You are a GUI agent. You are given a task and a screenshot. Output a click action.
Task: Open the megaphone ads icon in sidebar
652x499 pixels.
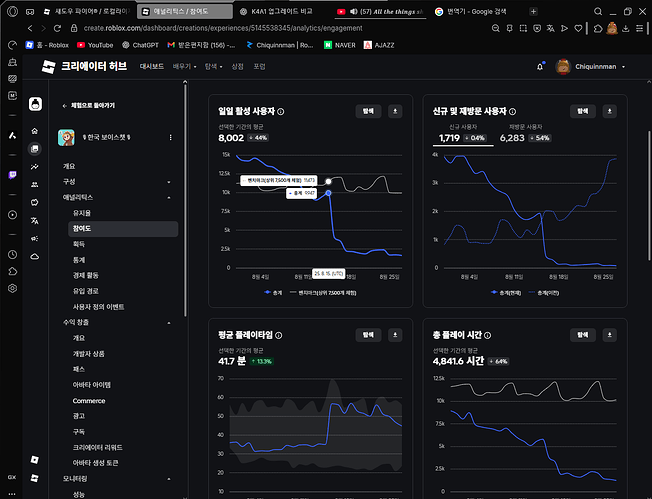coord(35,239)
